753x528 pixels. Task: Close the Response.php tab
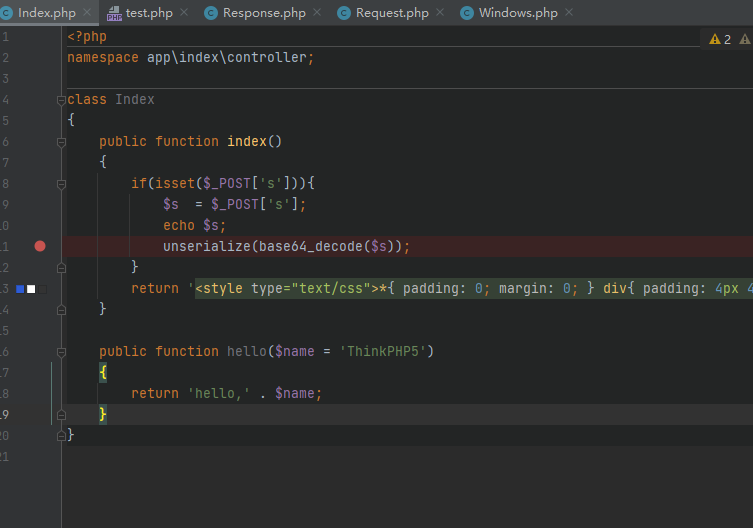317,12
